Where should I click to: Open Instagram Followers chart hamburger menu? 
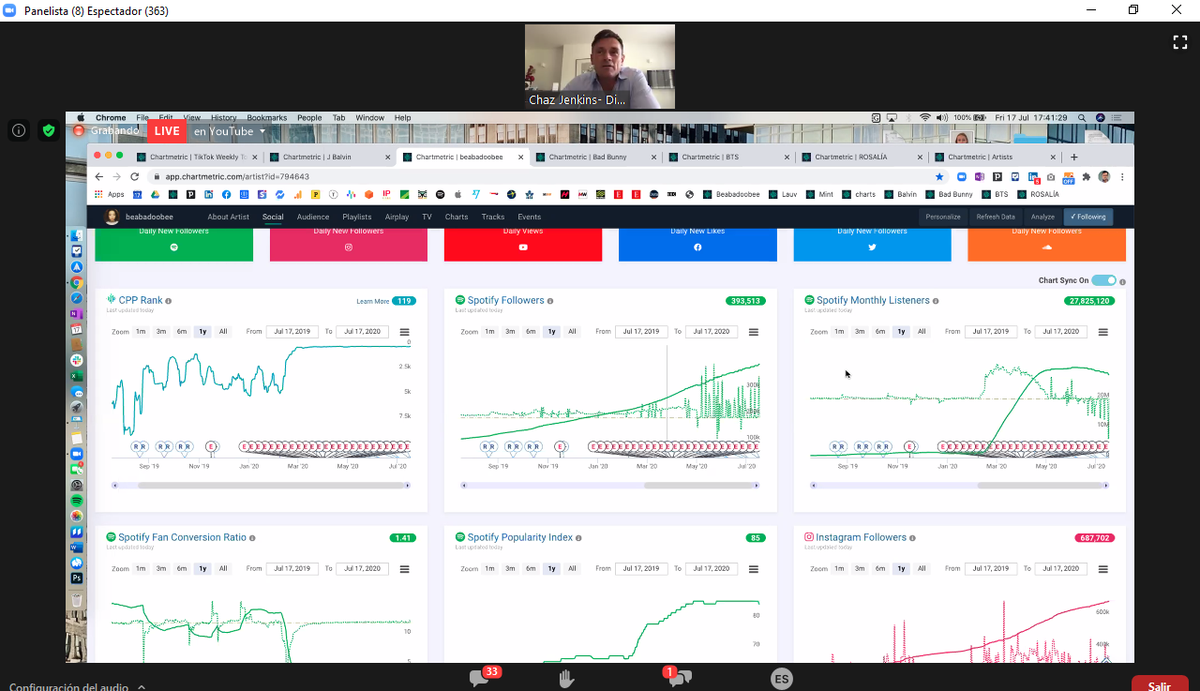[1103, 569]
